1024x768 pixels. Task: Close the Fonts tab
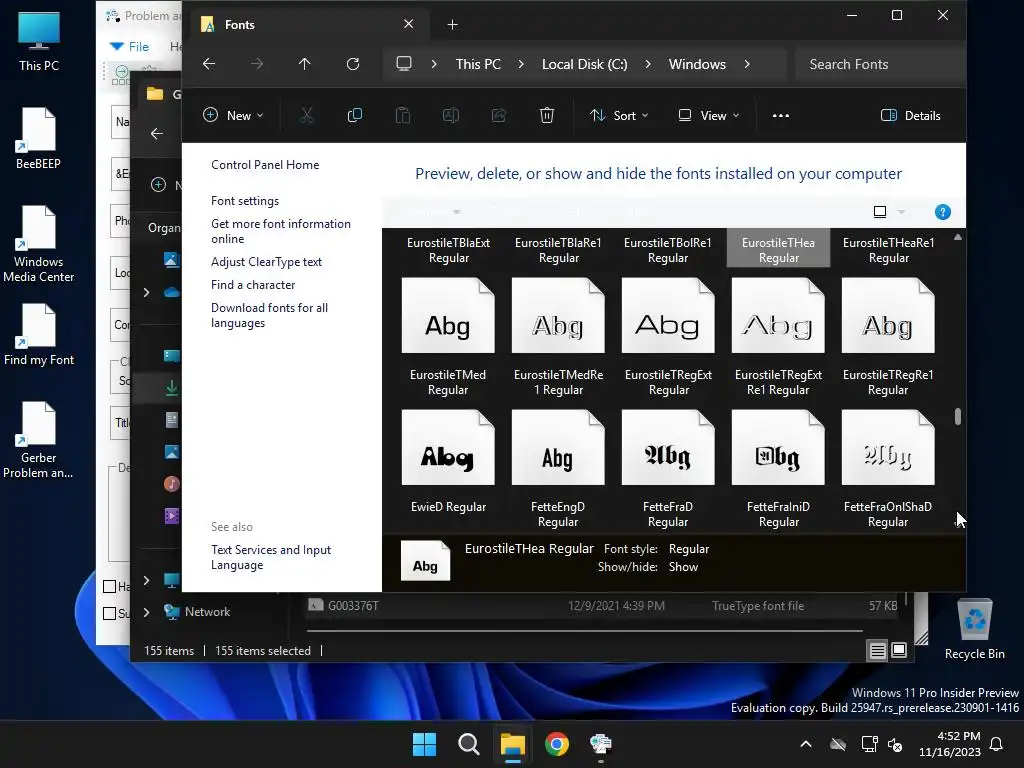click(408, 24)
